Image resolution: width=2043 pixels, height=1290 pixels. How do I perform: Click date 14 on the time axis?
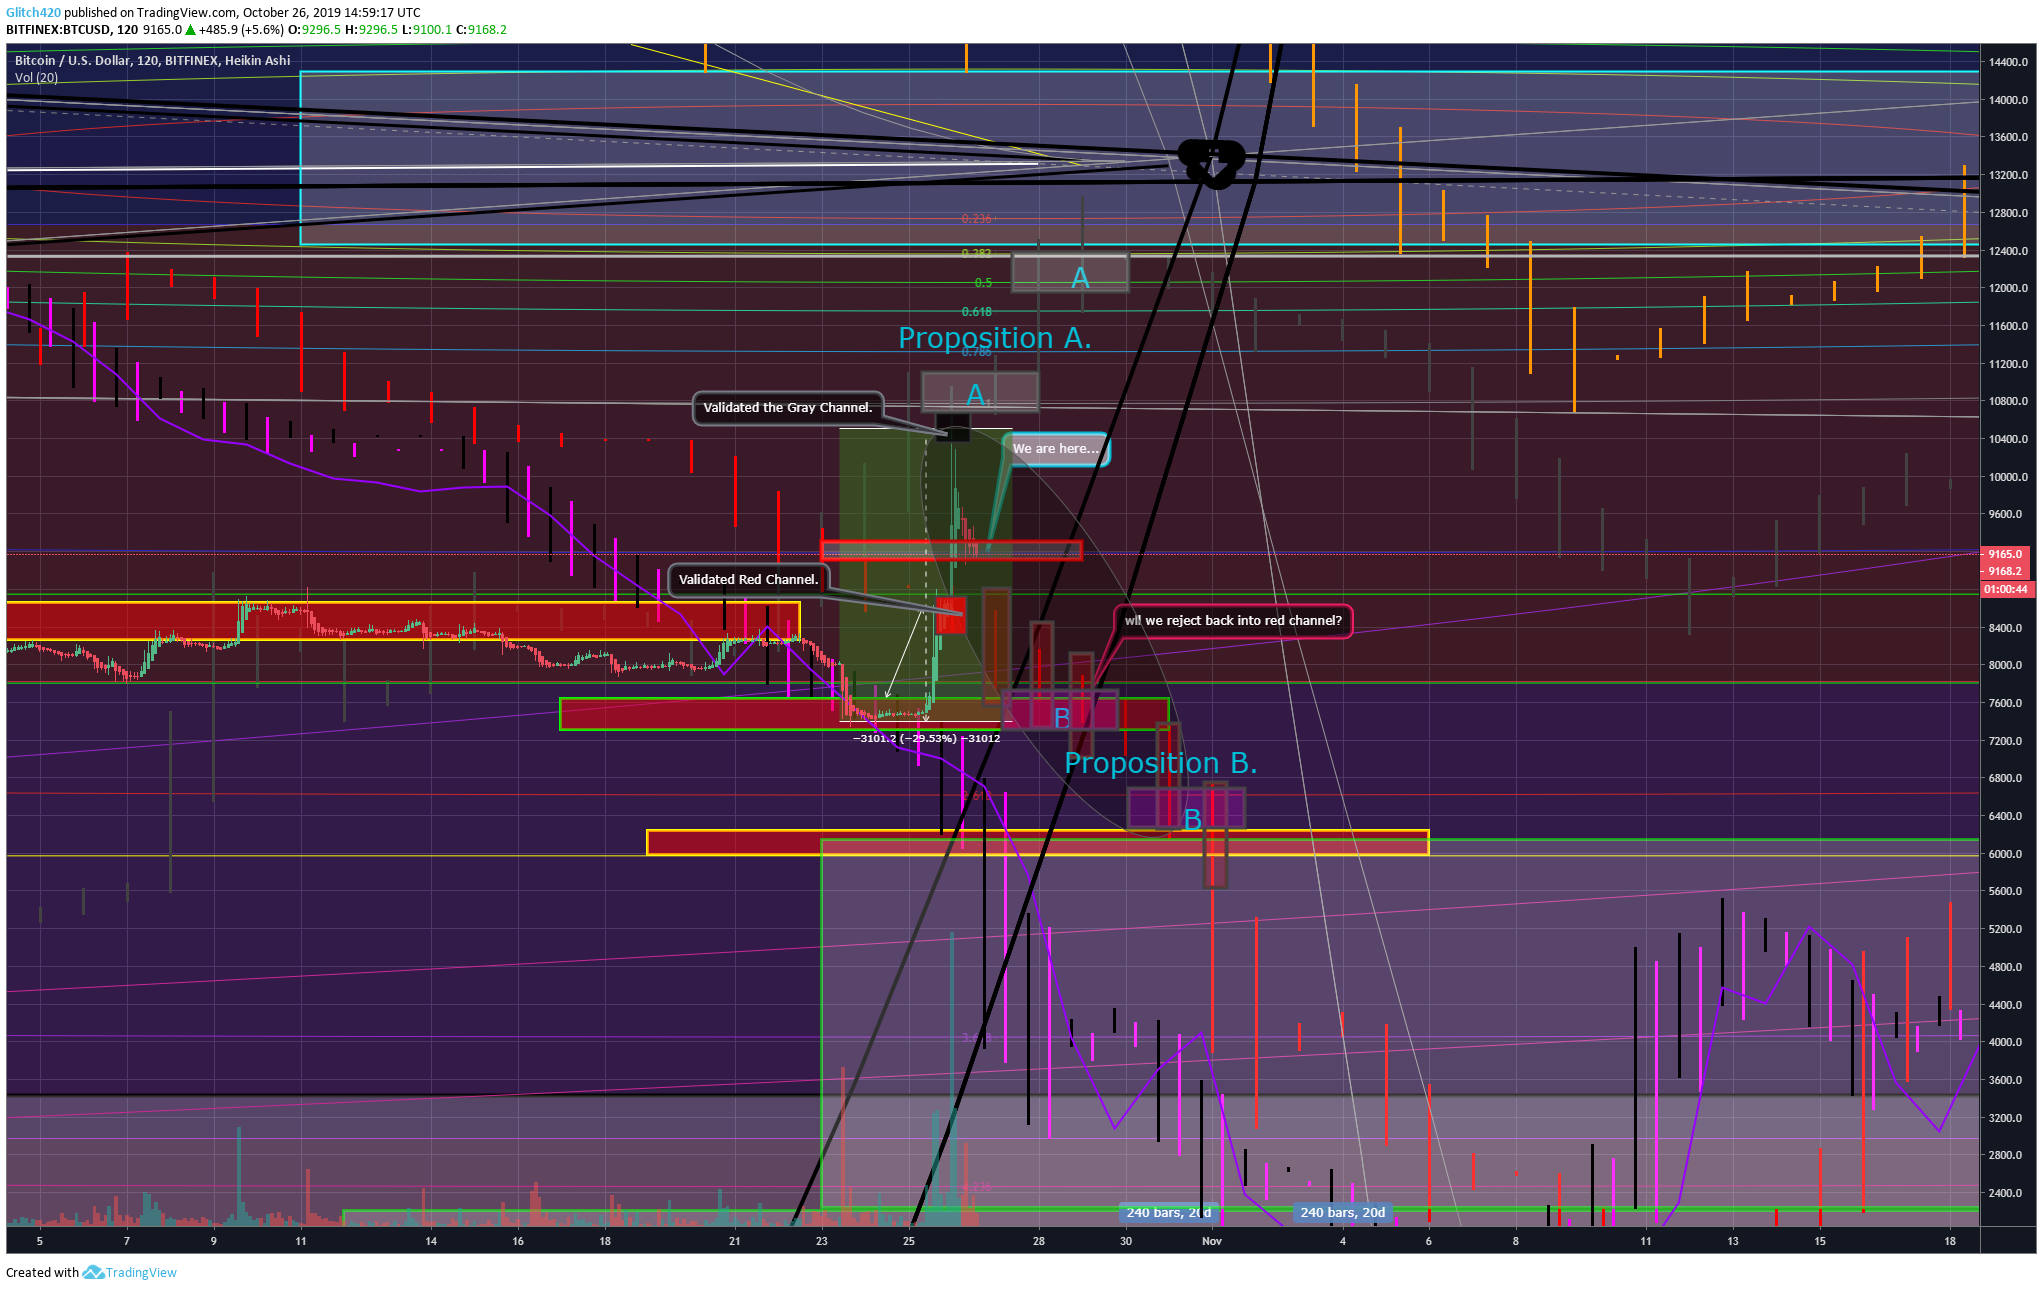[x=431, y=1241]
